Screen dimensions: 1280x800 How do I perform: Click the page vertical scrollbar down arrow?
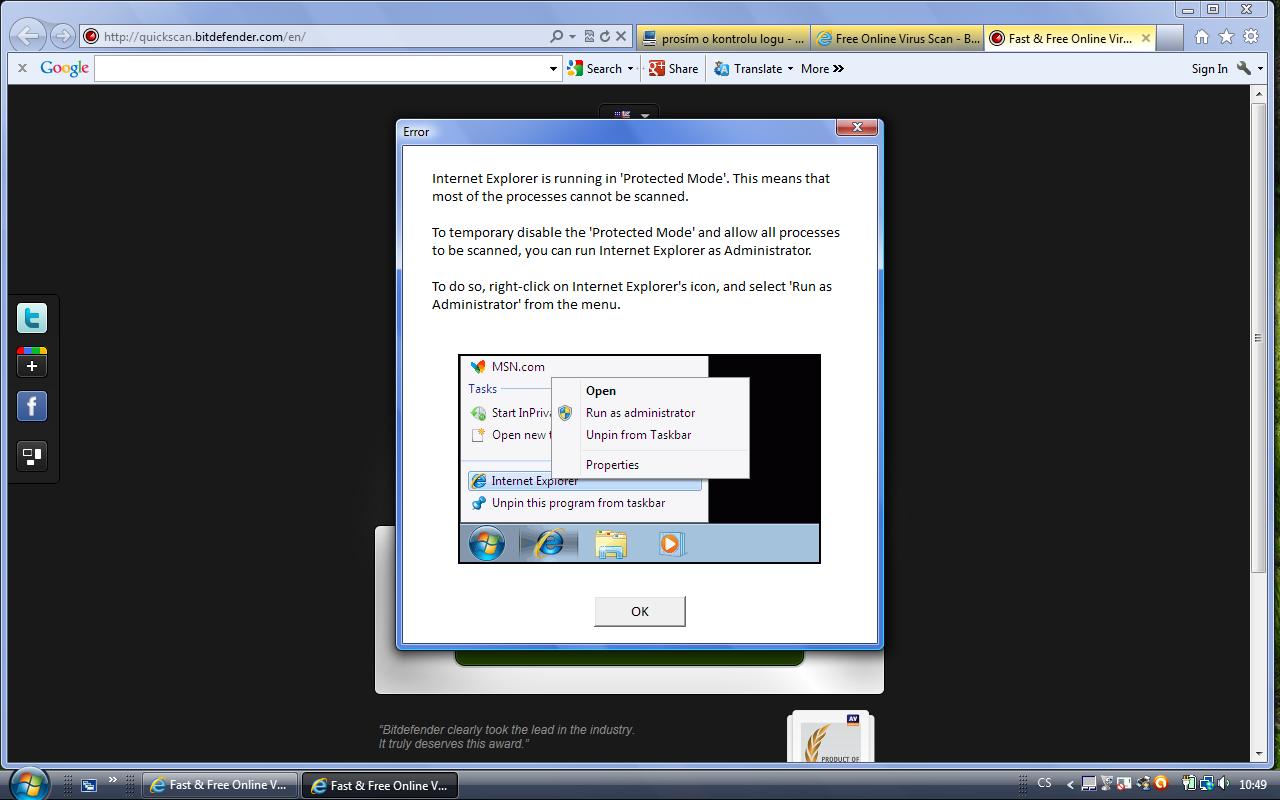[x=1260, y=754]
